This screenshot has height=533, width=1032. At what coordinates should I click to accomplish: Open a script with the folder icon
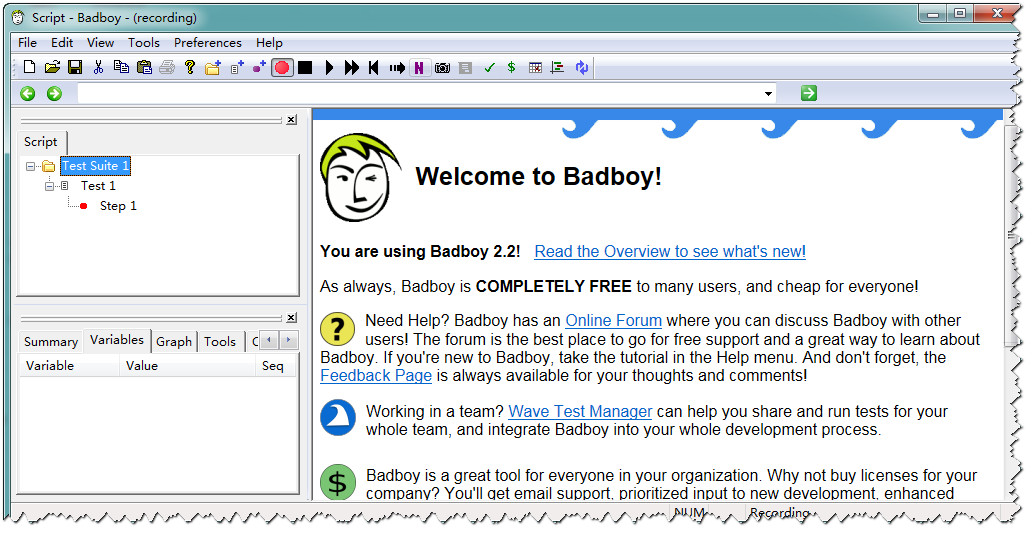[52, 67]
